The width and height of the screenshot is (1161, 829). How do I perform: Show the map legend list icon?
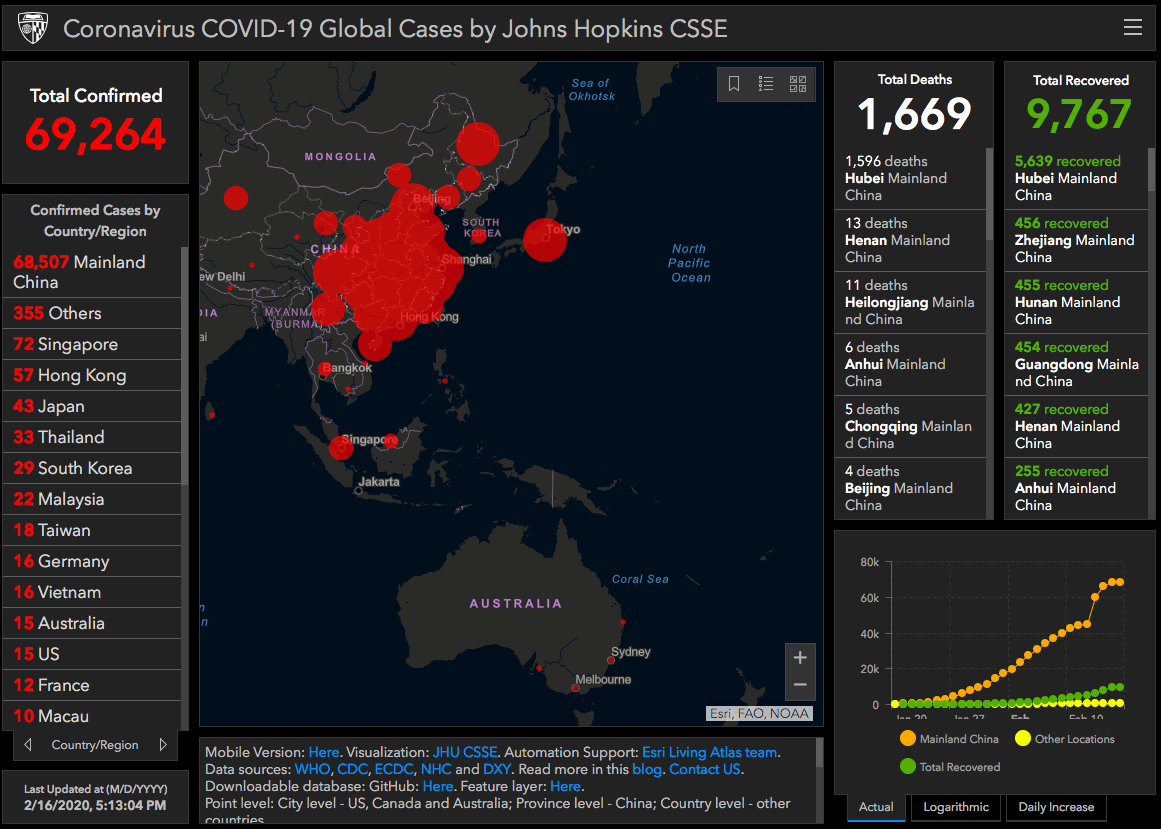(766, 84)
